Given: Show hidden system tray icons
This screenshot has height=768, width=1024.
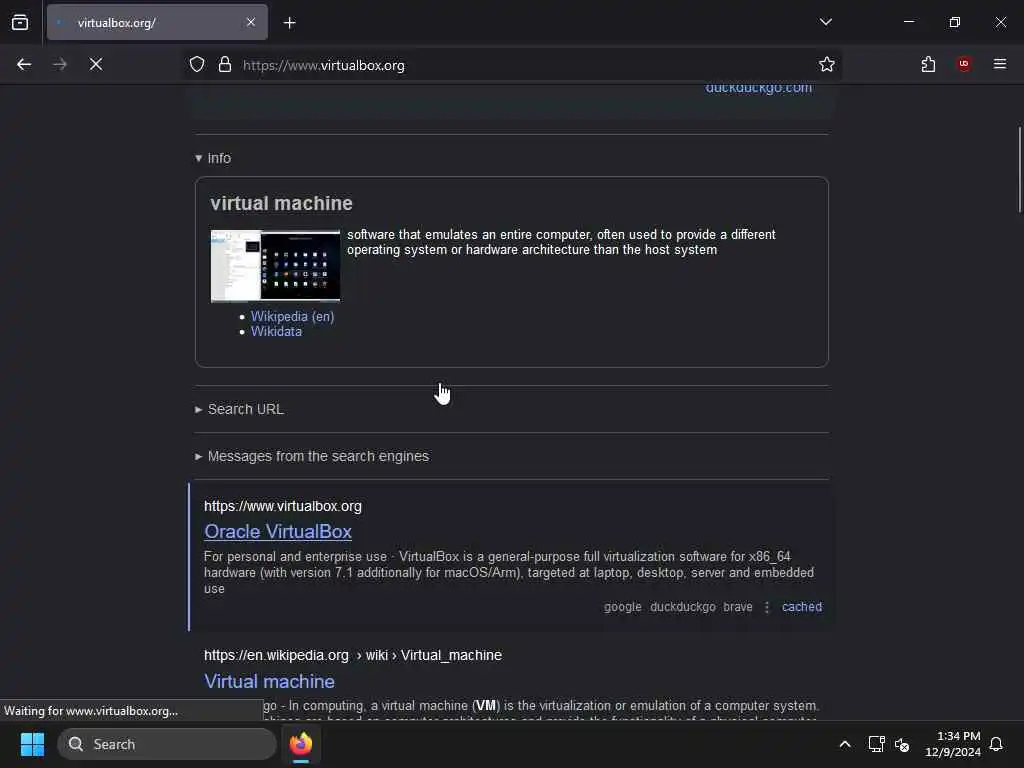Looking at the screenshot, I should click(844, 744).
